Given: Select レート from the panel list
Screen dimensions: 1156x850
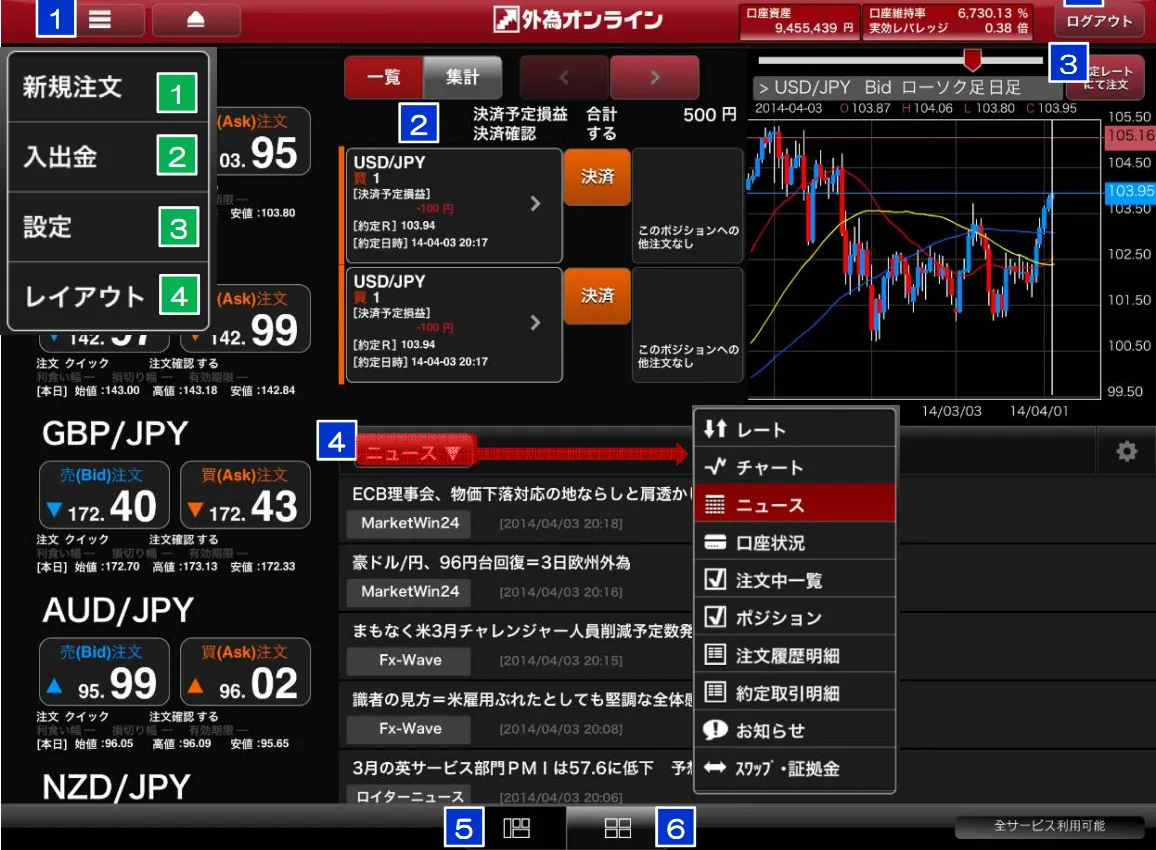Looking at the screenshot, I should pos(794,430).
